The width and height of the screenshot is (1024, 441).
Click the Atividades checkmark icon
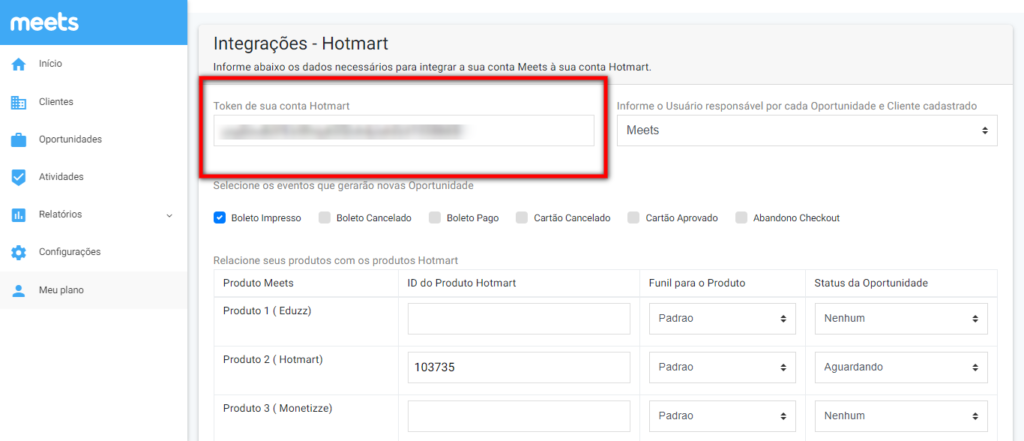(x=19, y=177)
